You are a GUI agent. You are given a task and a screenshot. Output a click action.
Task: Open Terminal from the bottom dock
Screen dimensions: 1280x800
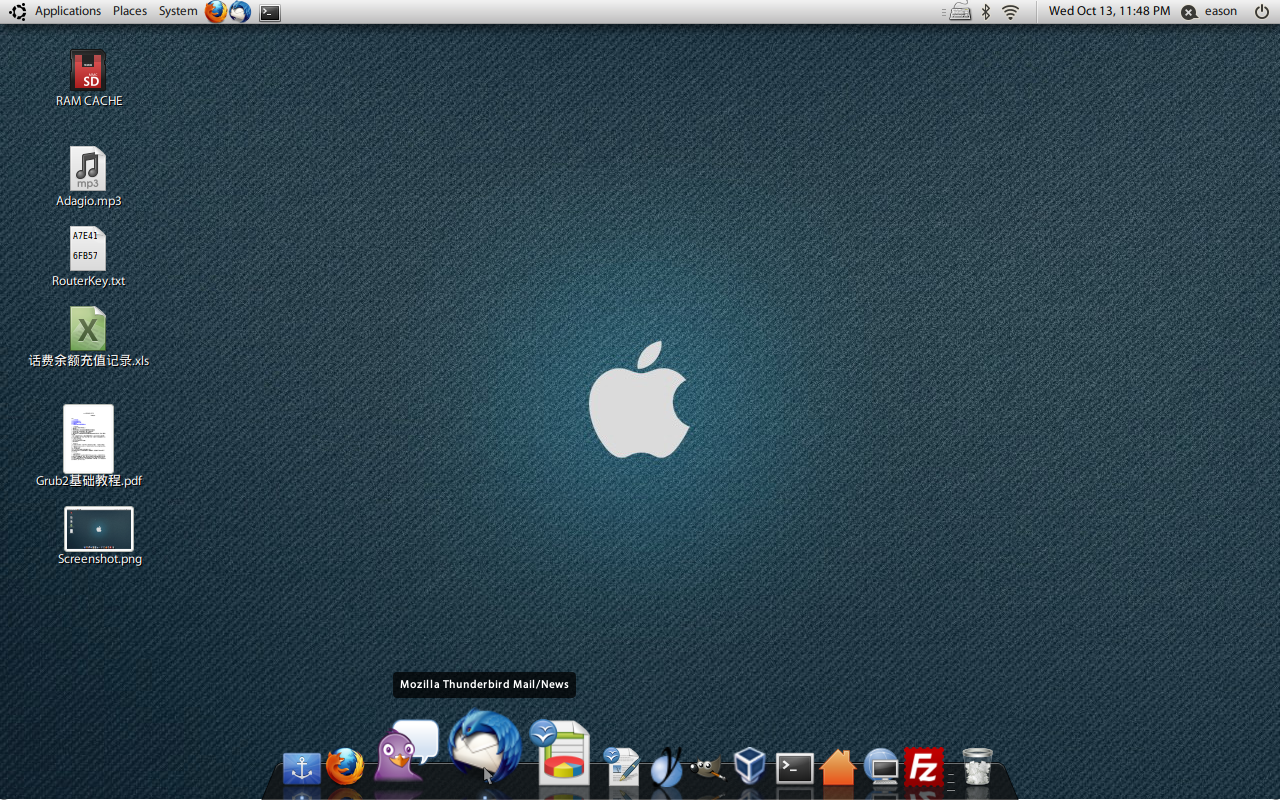795,768
